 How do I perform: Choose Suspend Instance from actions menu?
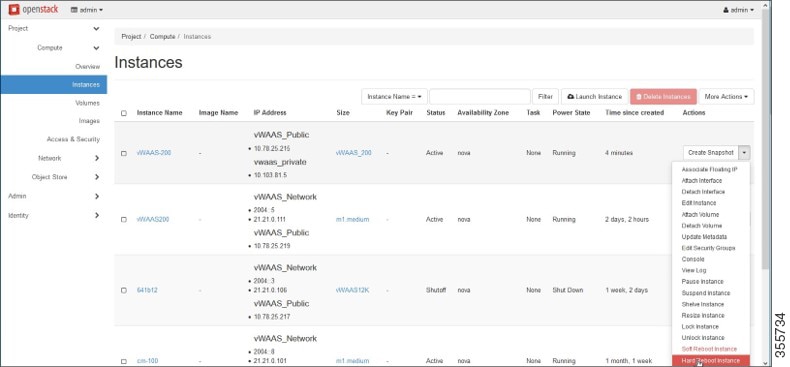coord(705,293)
